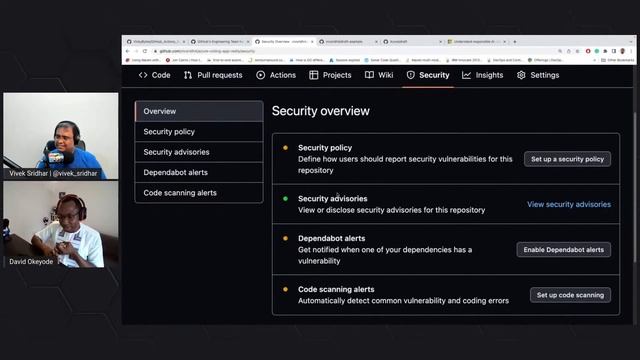Switch to the Security Overview browser tab
The image size is (640, 360).
pos(284,42)
